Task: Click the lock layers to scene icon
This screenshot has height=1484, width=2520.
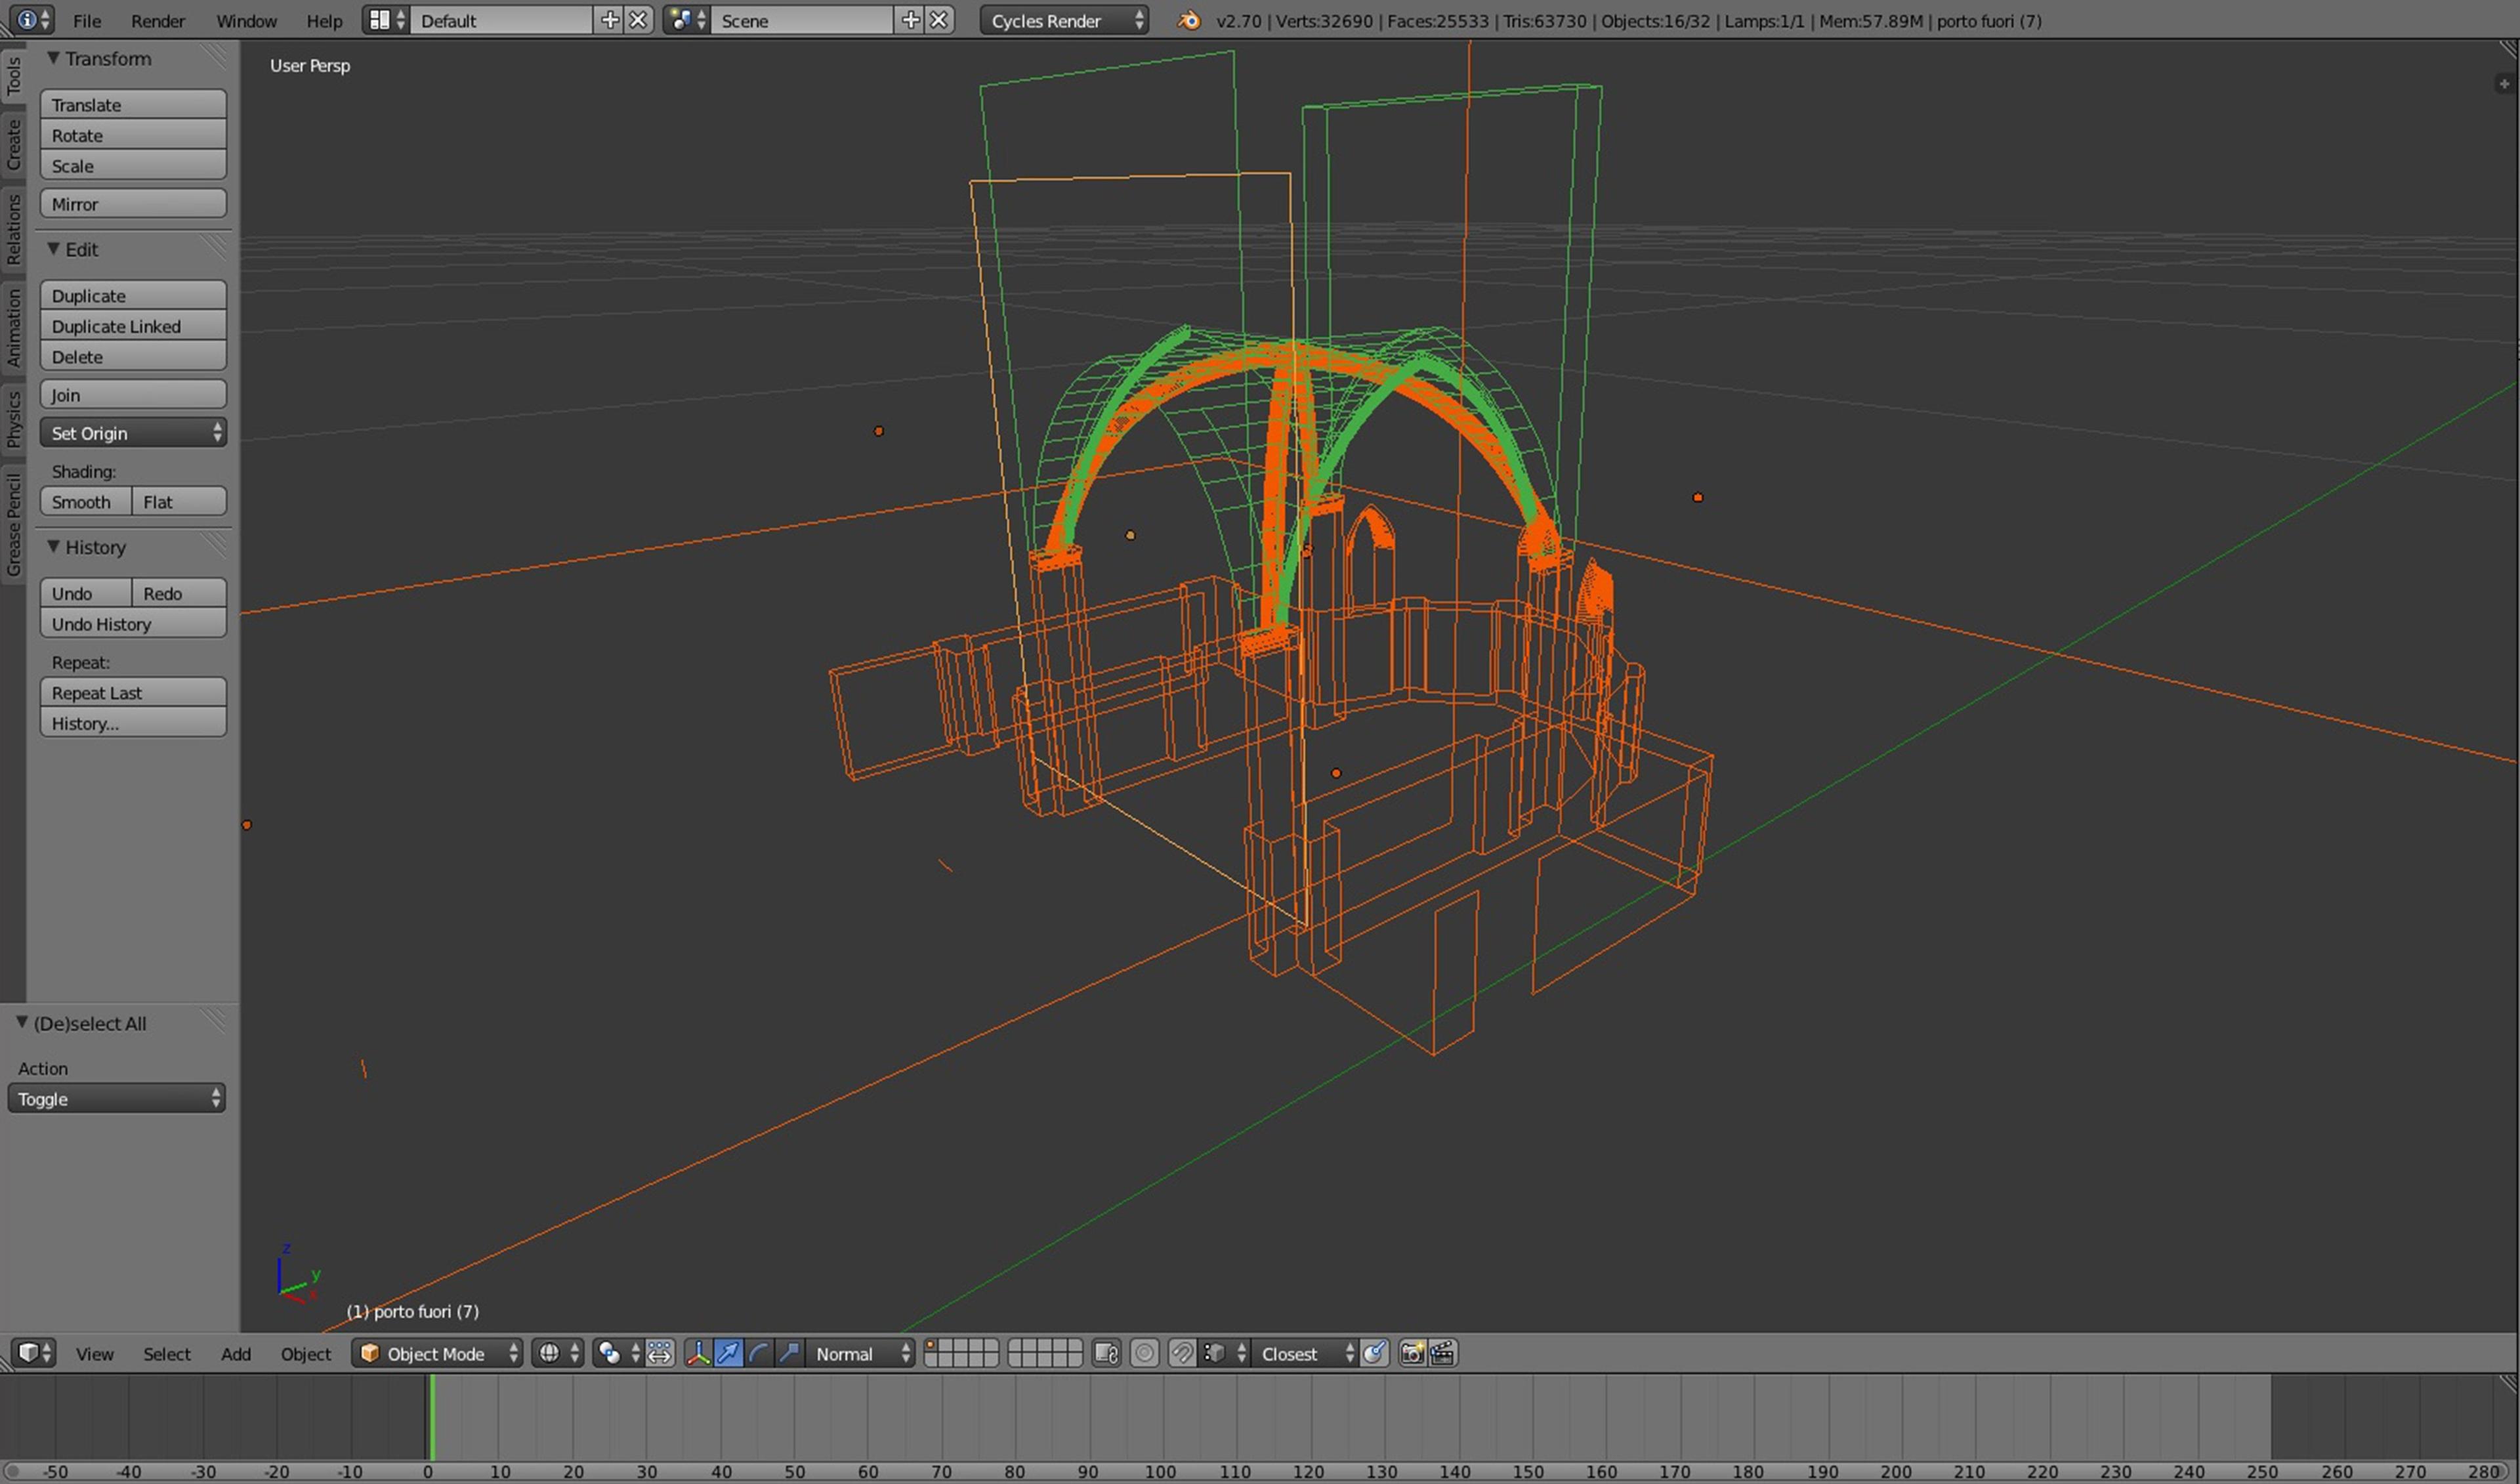Action: pyautogui.click(x=1106, y=1353)
